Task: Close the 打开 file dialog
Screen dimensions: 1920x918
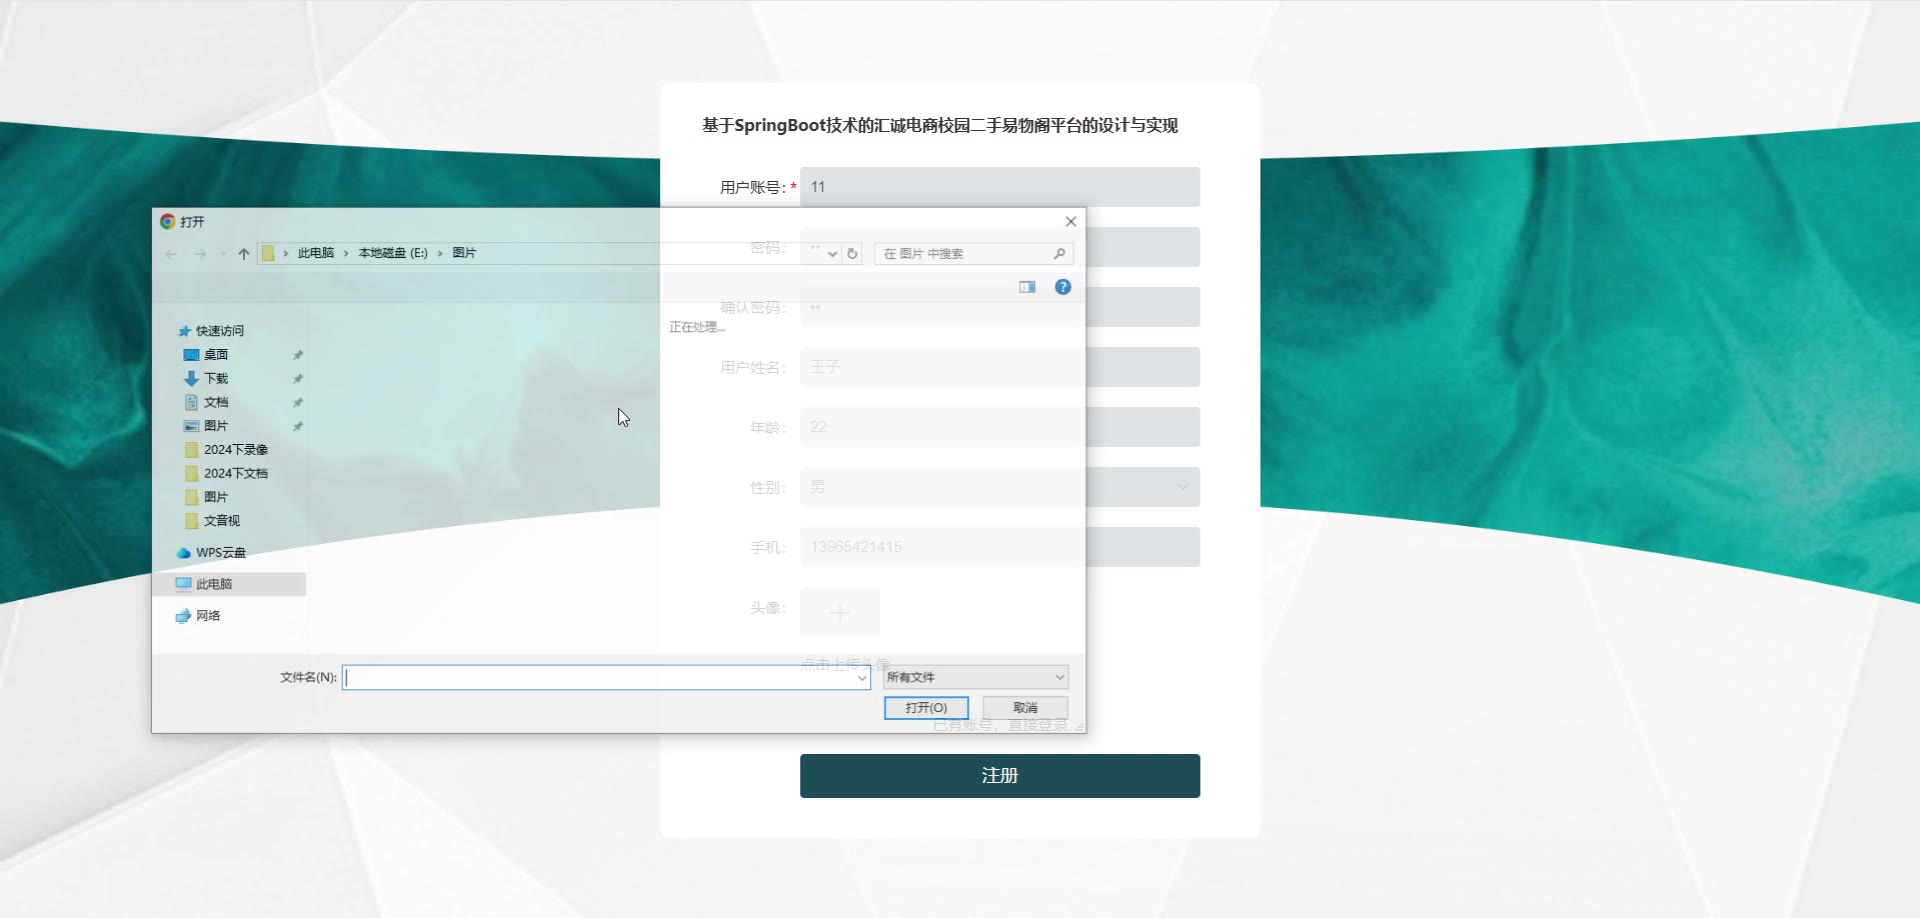Action: 1071,221
